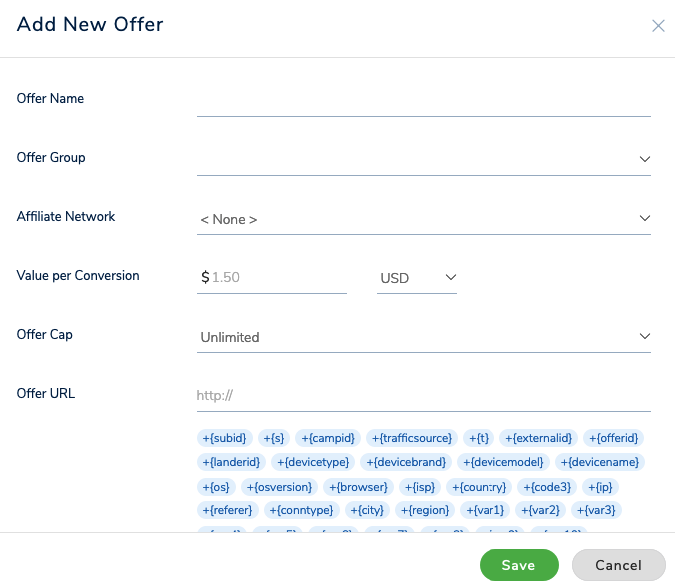Image resolution: width=675 pixels, height=588 pixels.
Task: Open the Offer Cap Unlimited dropdown
Action: pos(424,337)
